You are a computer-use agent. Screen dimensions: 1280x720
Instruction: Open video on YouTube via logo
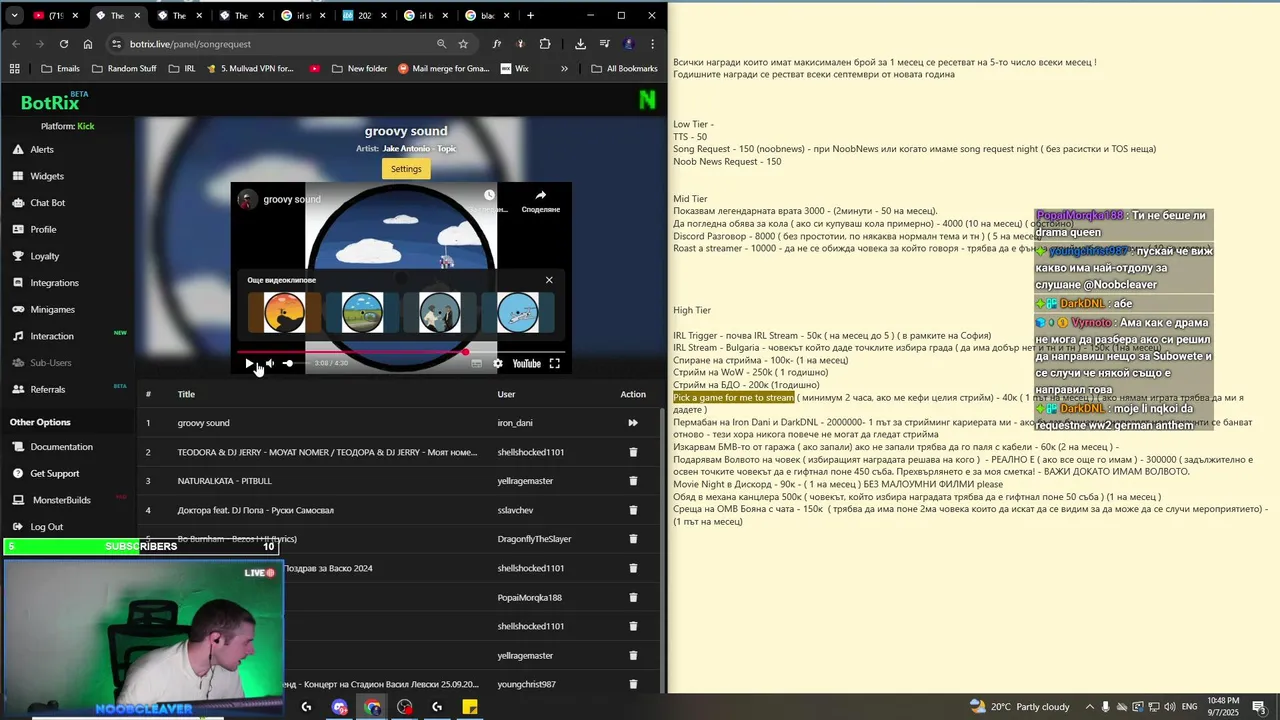(526, 363)
